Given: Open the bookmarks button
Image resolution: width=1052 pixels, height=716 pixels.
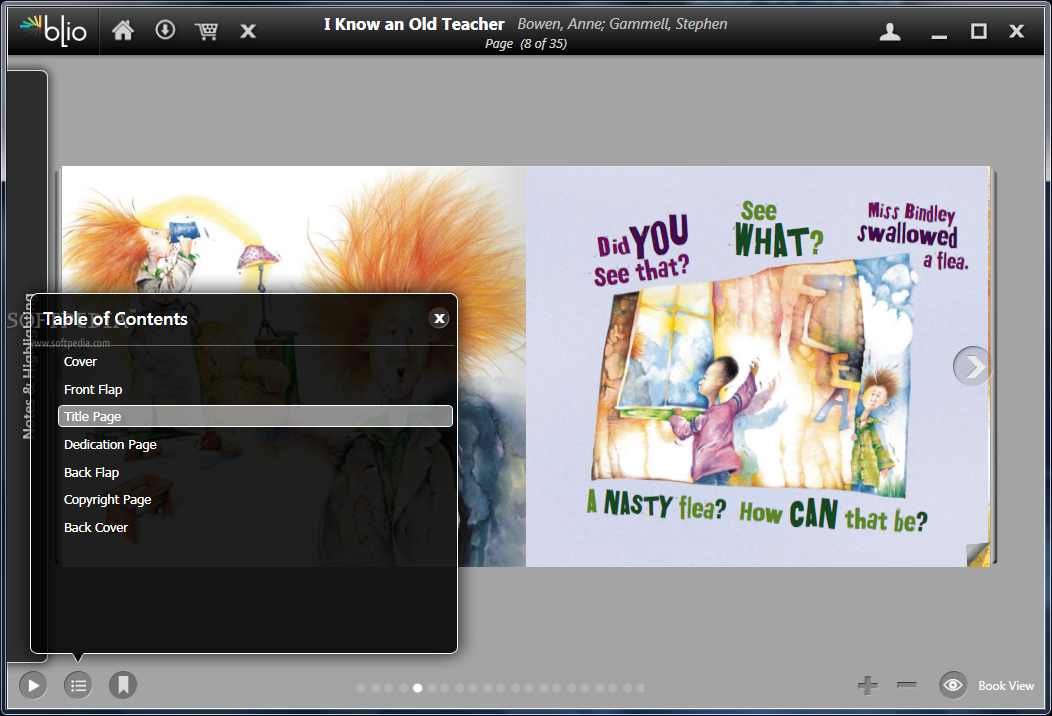Looking at the screenshot, I should pyautogui.click(x=123, y=685).
